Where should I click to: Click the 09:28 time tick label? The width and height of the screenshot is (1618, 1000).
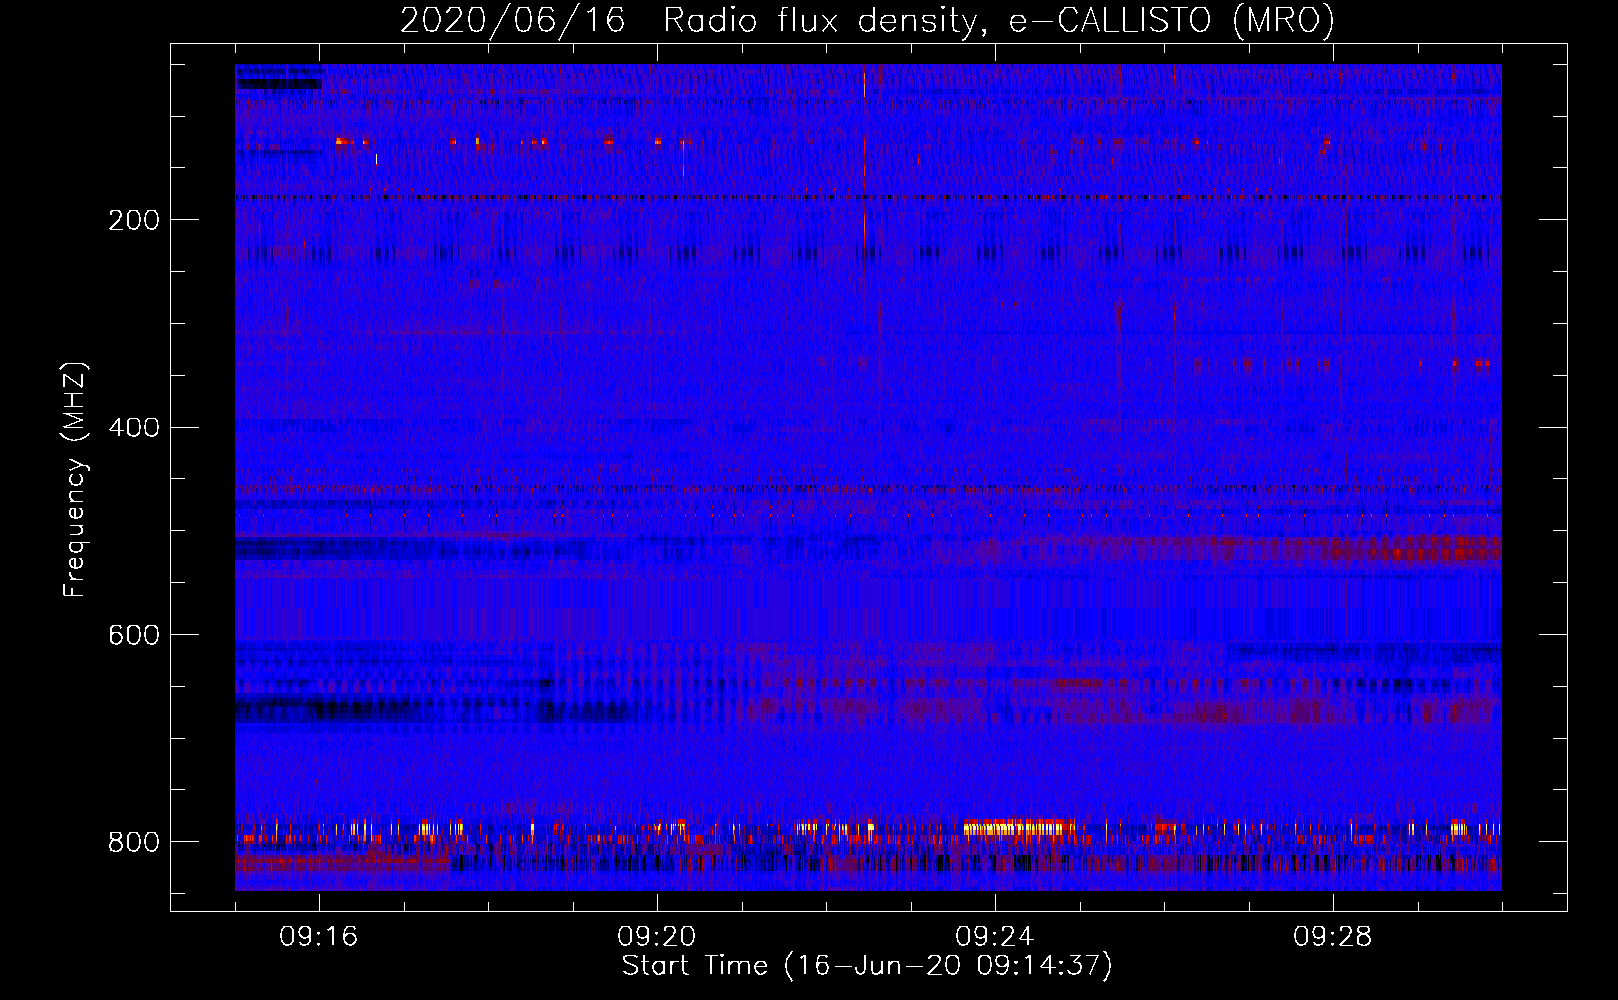tap(1333, 937)
